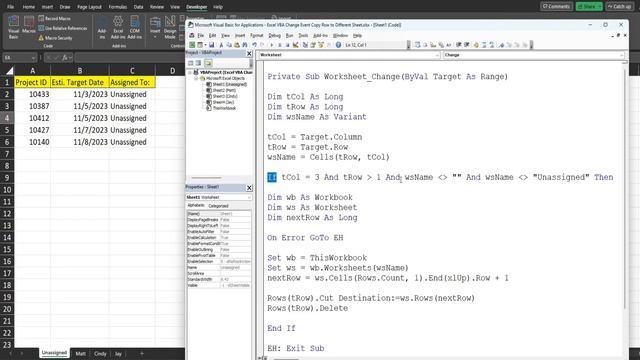Image resolution: width=640 pixels, height=360 pixels.
Task: Click the green Share button in Excel
Action: (589, 7)
